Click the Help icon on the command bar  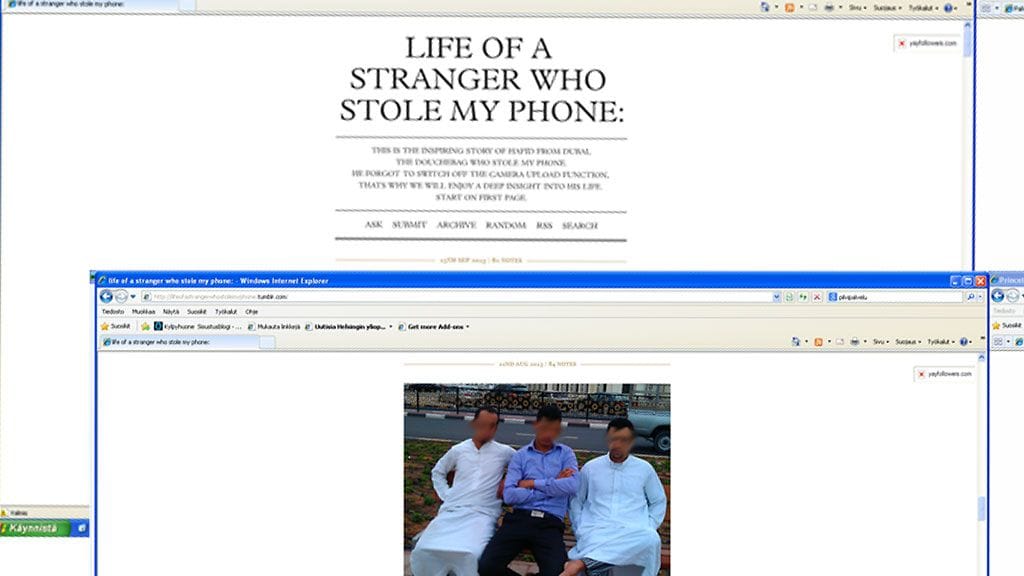[x=963, y=342]
